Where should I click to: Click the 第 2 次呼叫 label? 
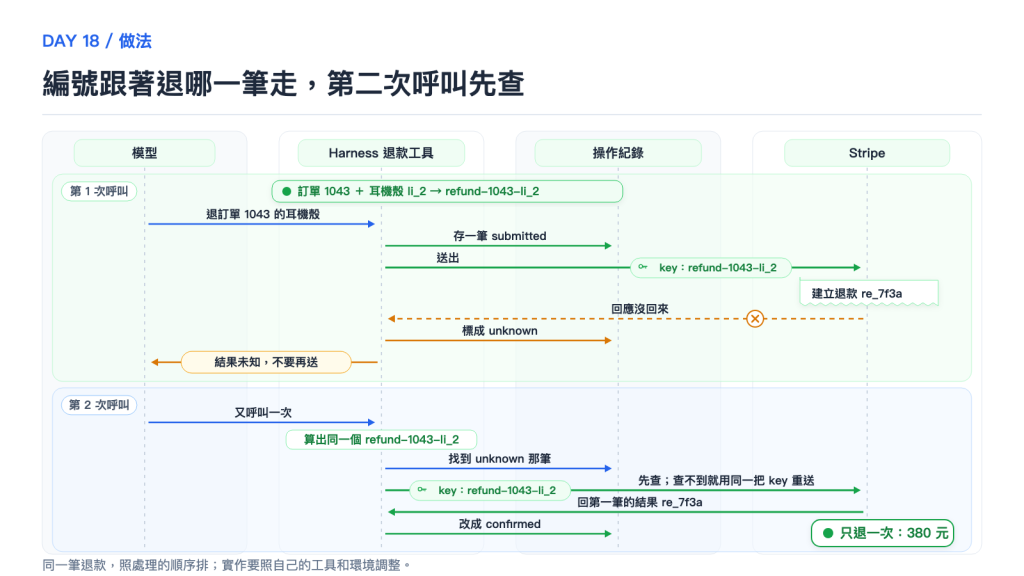(99, 405)
